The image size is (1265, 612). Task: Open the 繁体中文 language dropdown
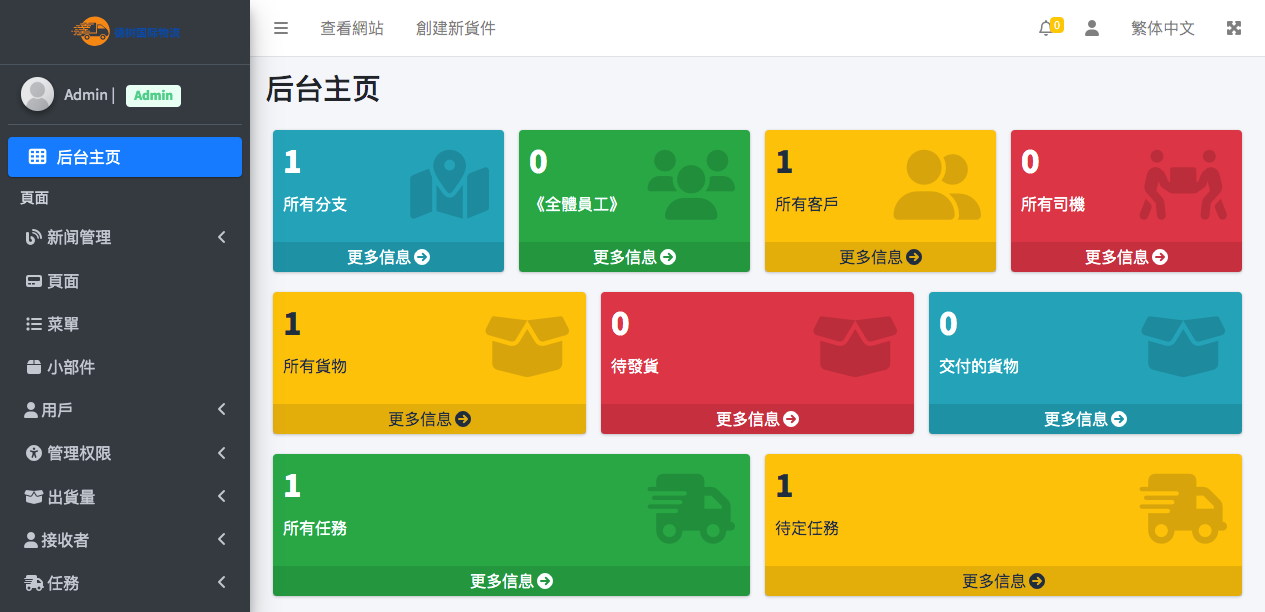coord(1162,29)
